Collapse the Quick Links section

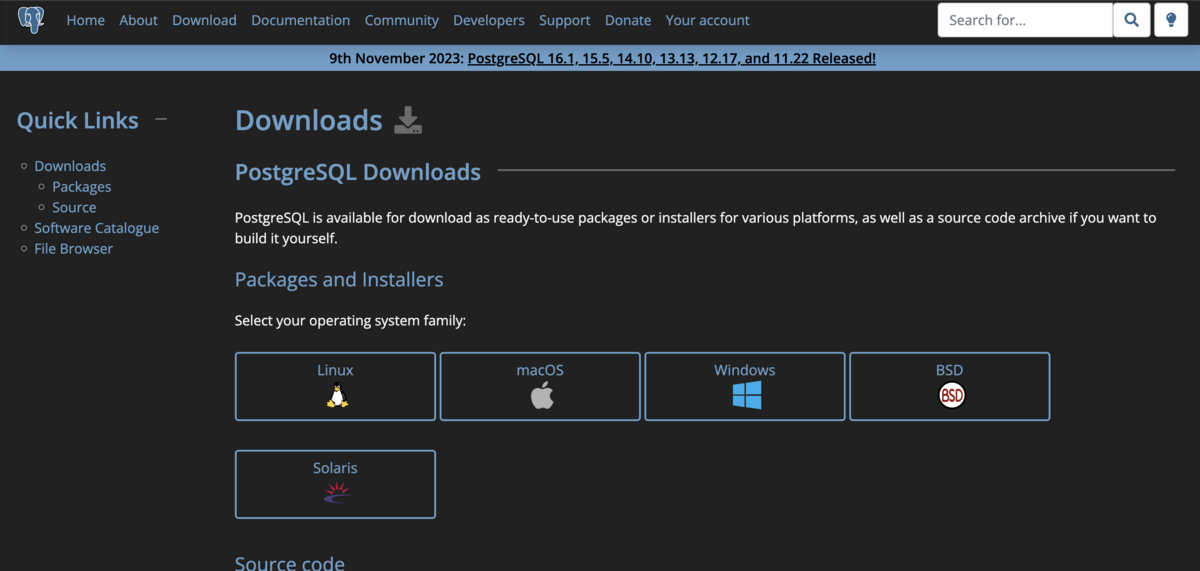point(161,120)
